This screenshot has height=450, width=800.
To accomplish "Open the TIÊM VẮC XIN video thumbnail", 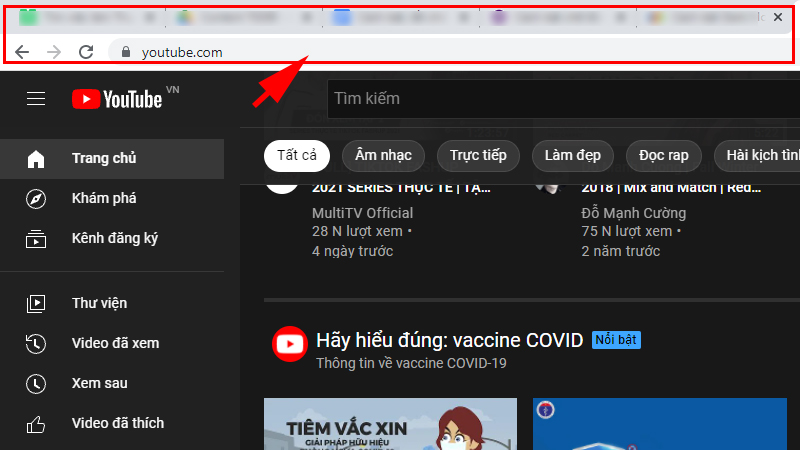I will click(390, 424).
